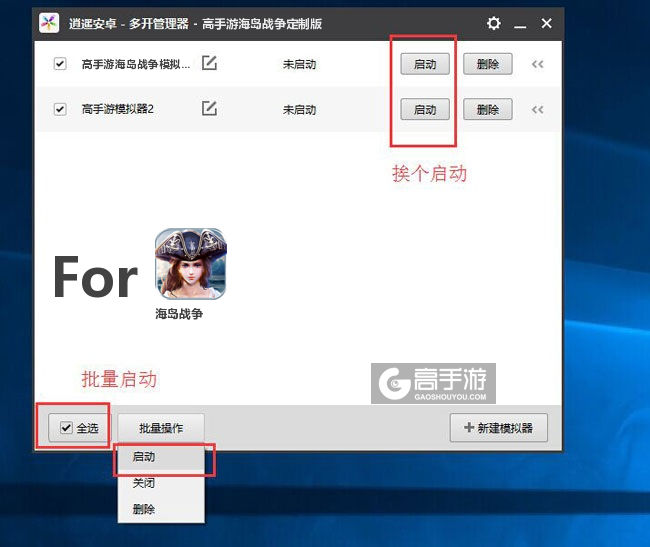Choose 关闭 from batch menu

tap(161, 483)
